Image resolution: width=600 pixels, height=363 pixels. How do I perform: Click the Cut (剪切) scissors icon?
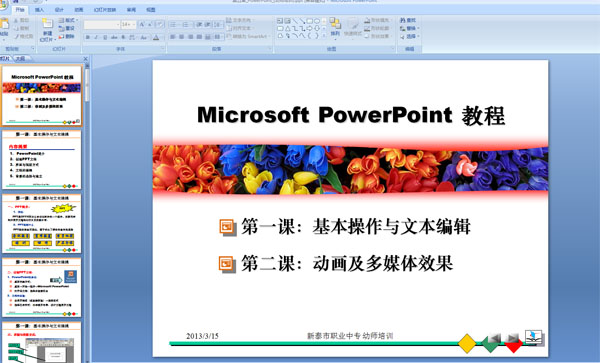16,20
